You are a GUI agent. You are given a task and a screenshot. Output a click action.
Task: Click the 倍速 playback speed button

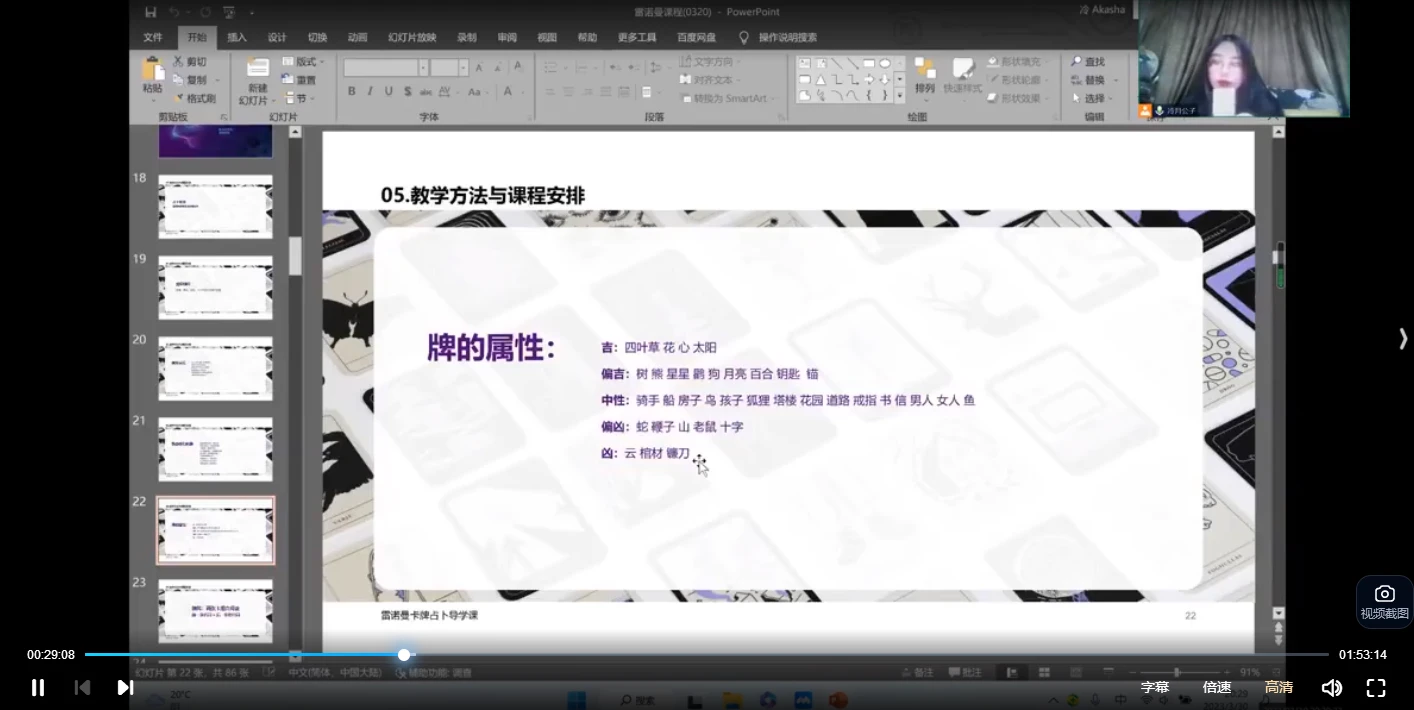(x=1216, y=687)
